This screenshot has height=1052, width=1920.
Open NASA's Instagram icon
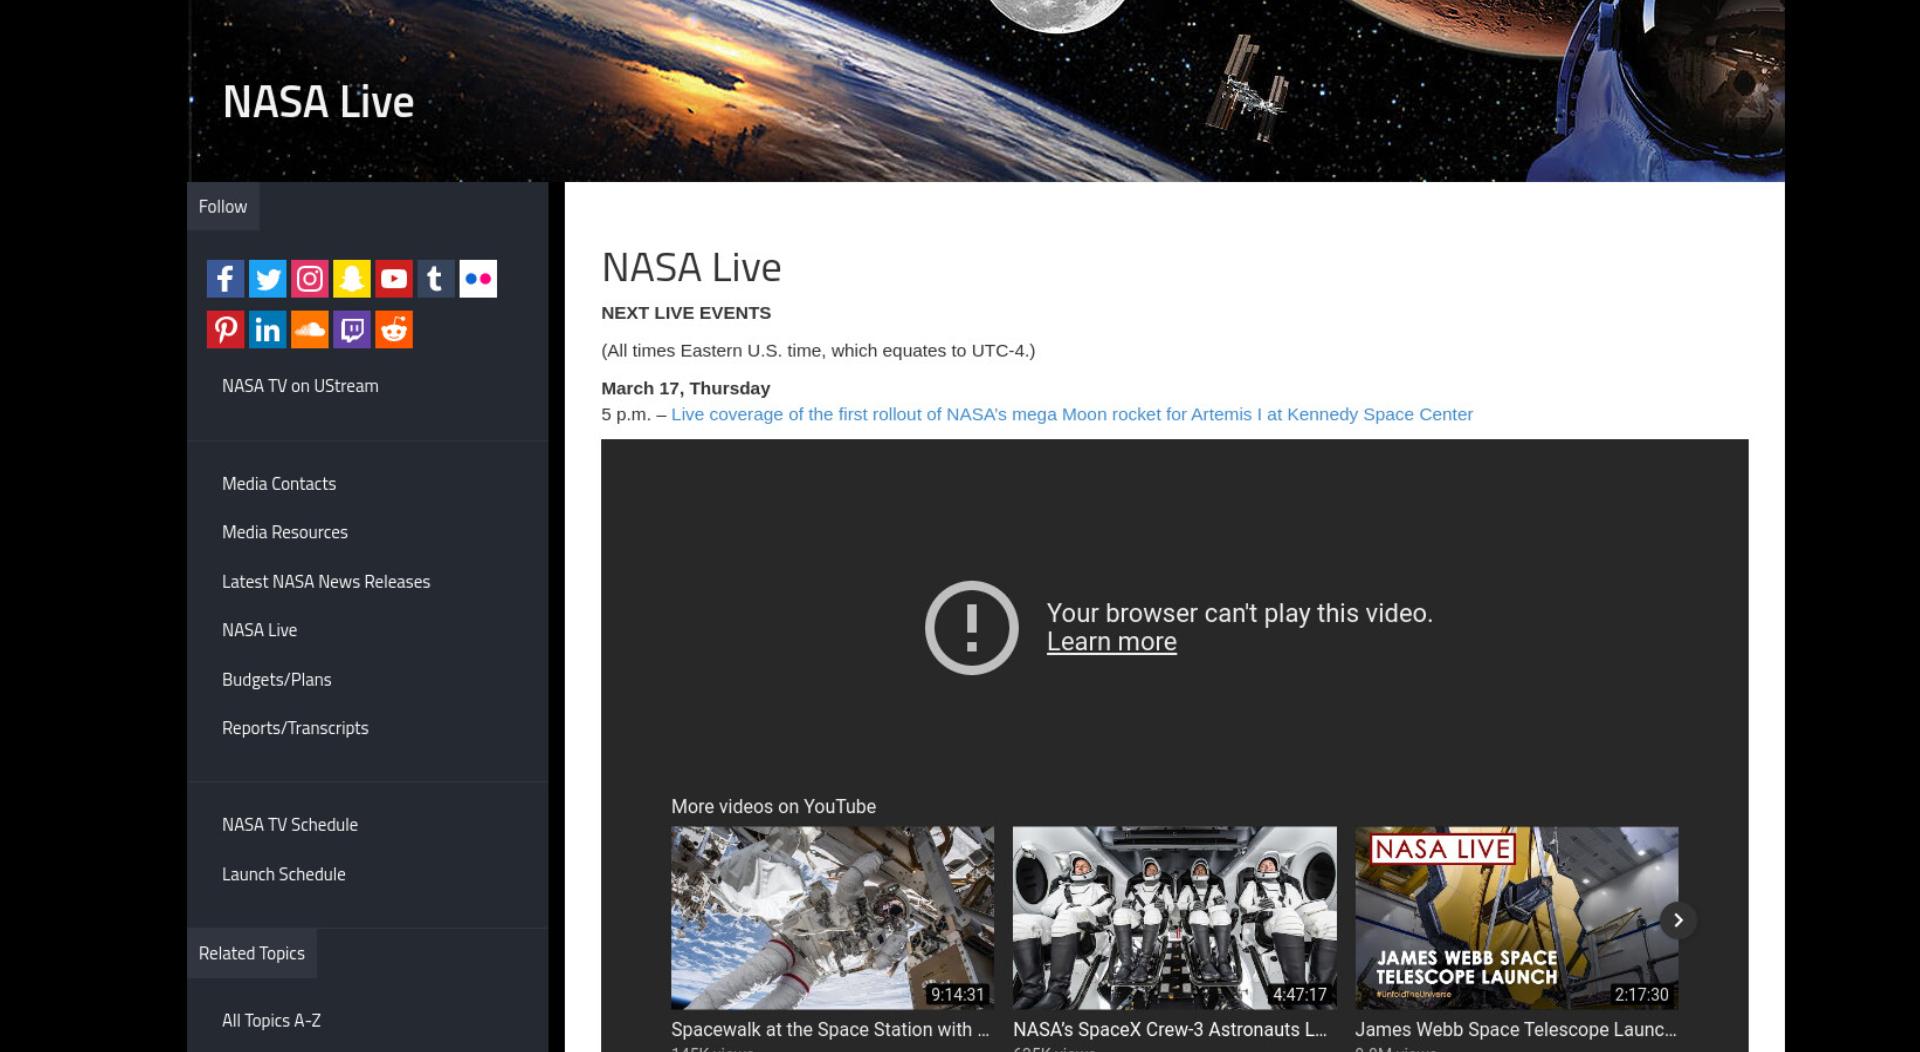click(x=309, y=278)
